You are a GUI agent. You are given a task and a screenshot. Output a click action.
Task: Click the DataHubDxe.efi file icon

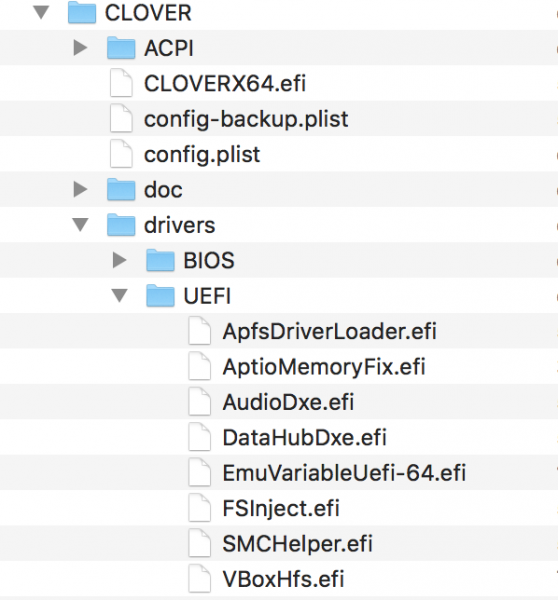pyautogui.click(x=200, y=437)
